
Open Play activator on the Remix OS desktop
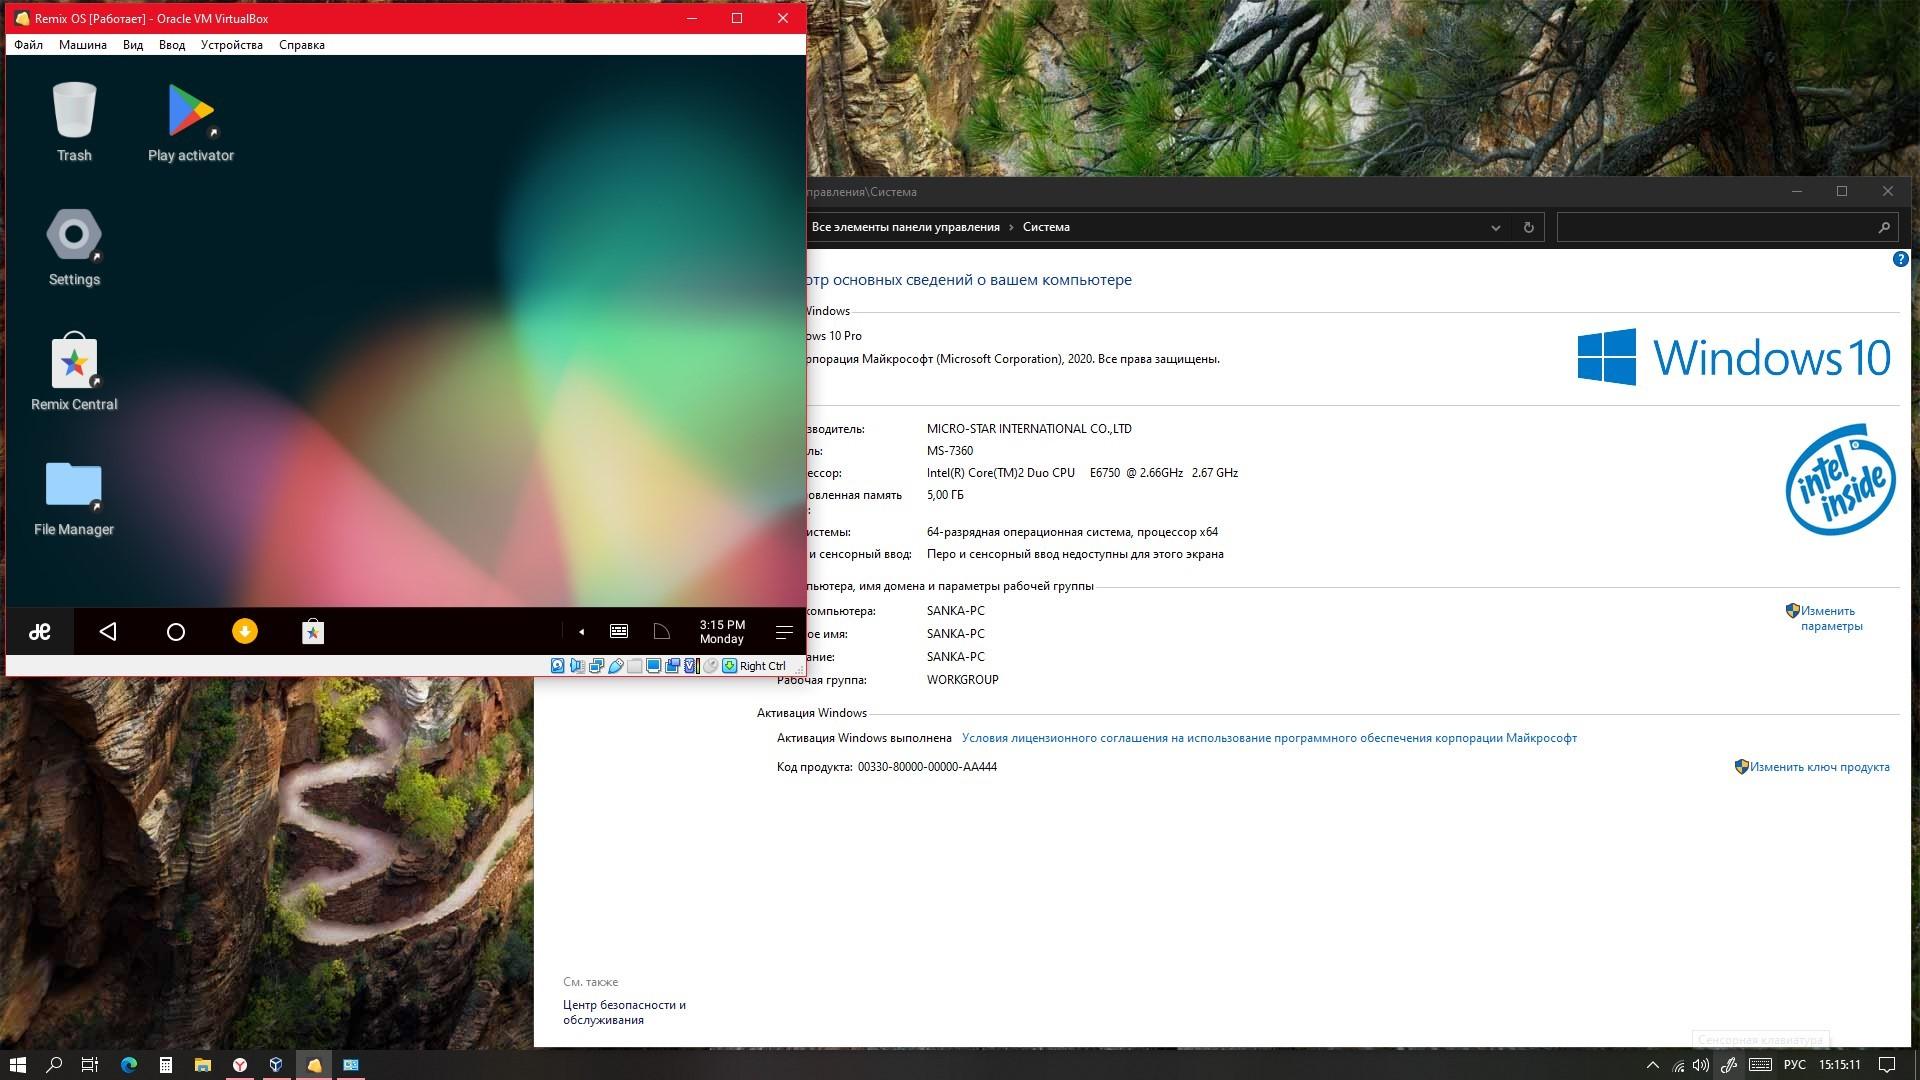point(190,110)
